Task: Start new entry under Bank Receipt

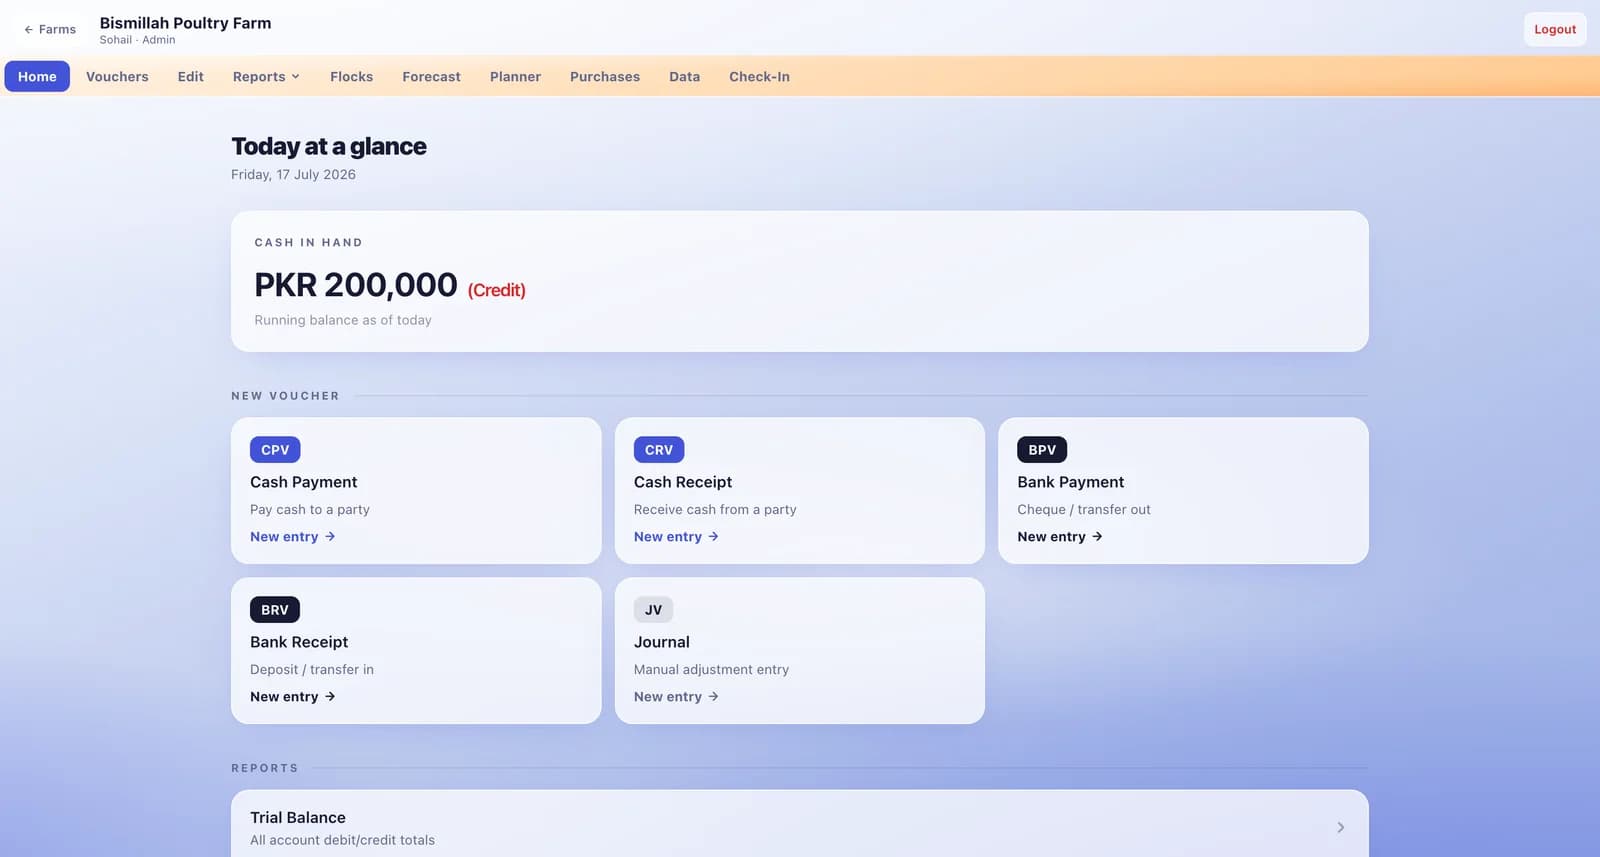Action: (x=293, y=697)
